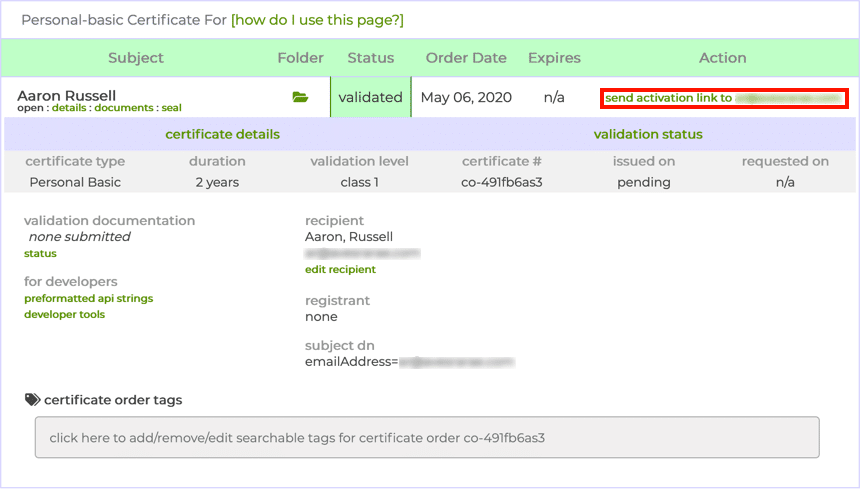Image resolution: width=860 pixels, height=489 pixels.
Task: Open the 'documents' link under Aaron Russell
Action: tap(123, 108)
